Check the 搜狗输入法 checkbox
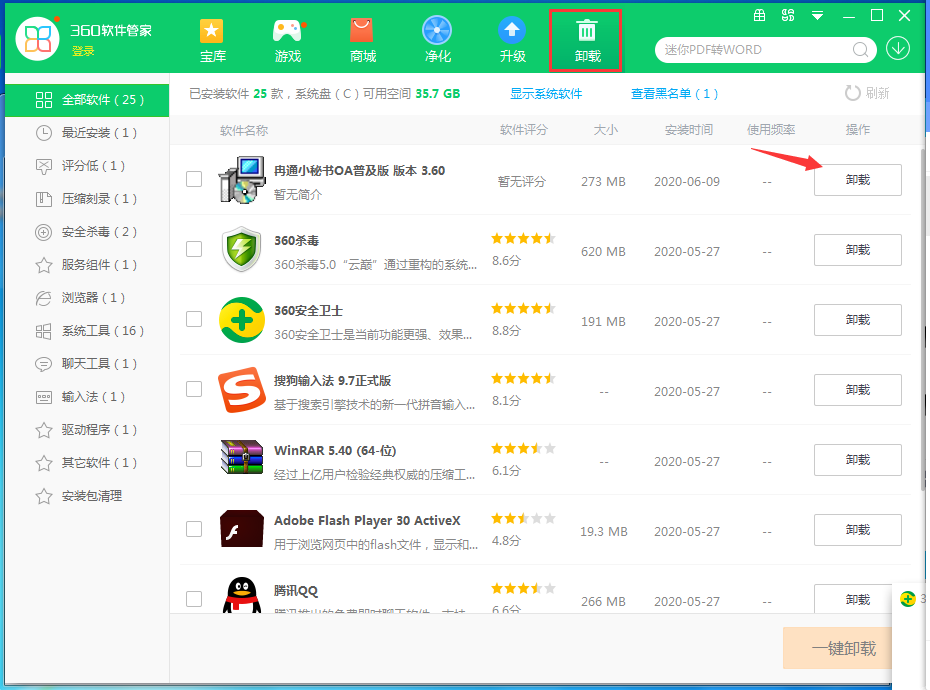Screen dimensions: 930x690 coord(194,389)
